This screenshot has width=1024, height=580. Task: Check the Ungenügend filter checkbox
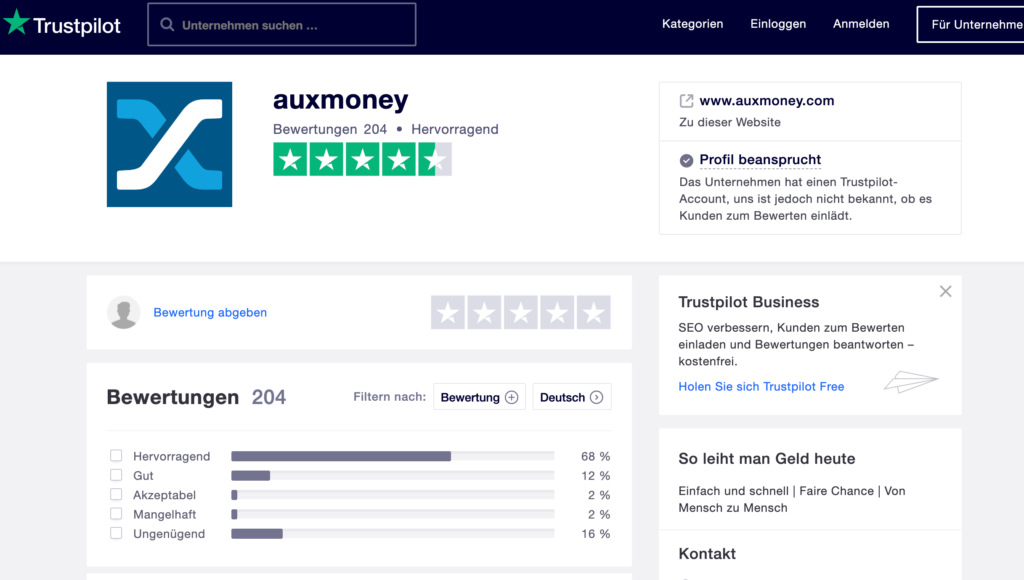coord(116,533)
